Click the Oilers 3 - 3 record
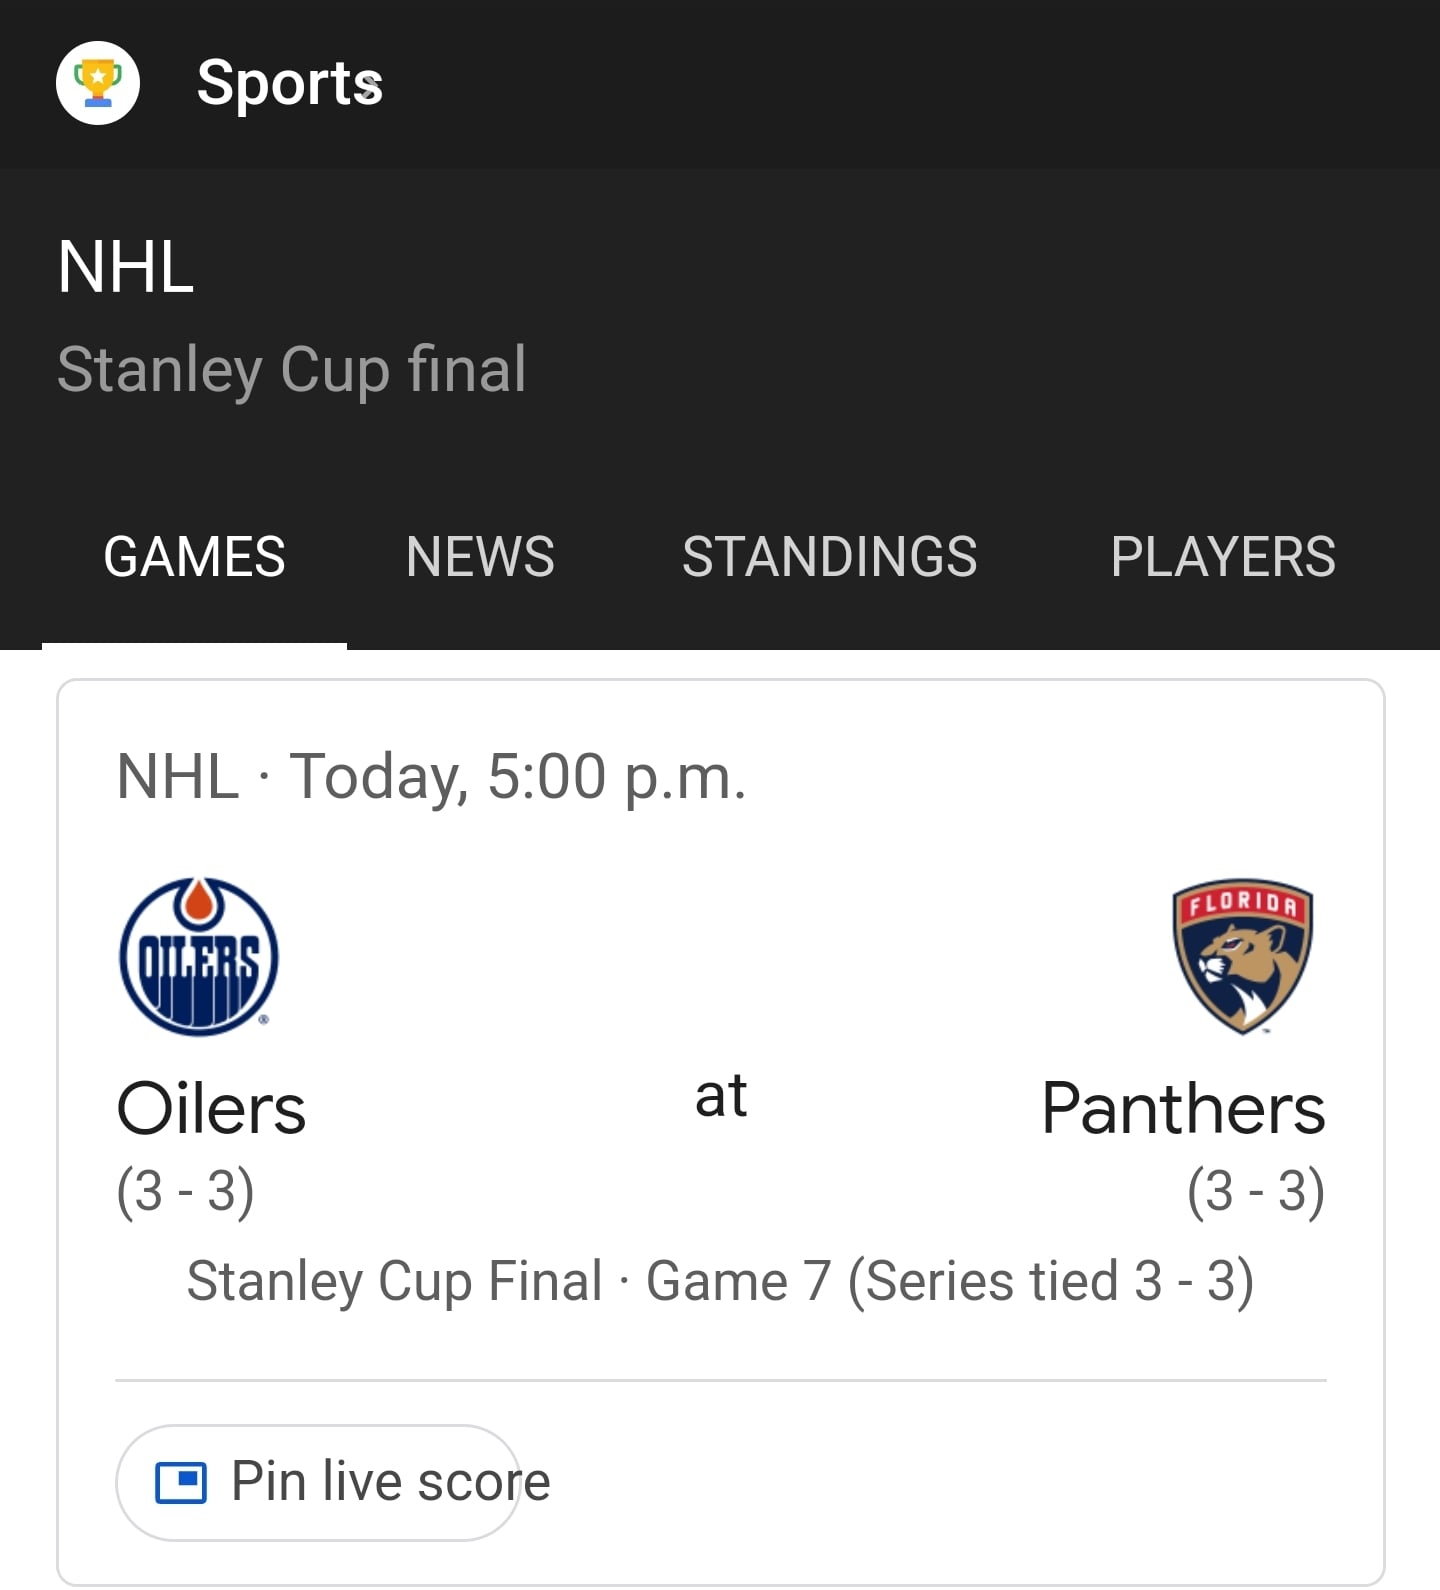Image resolution: width=1440 pixels, height=1590 pixels. click(185, 1191)
